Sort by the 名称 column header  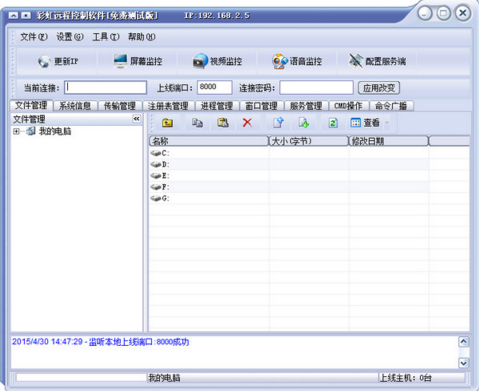[x=209, y=141]
